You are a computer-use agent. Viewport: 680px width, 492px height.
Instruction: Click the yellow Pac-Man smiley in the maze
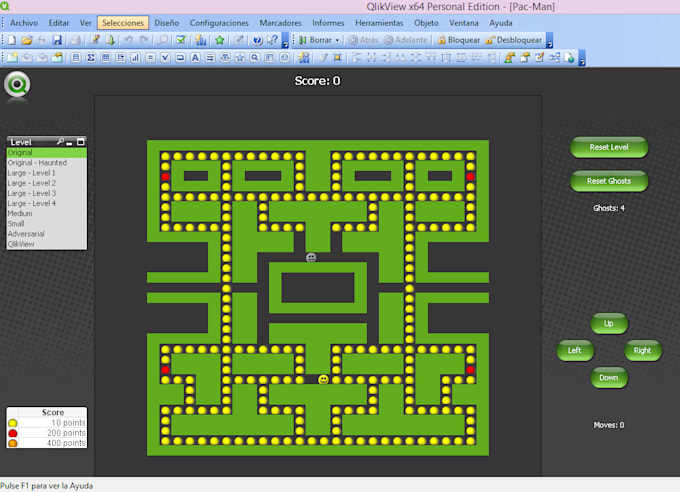tap(323, 380)
